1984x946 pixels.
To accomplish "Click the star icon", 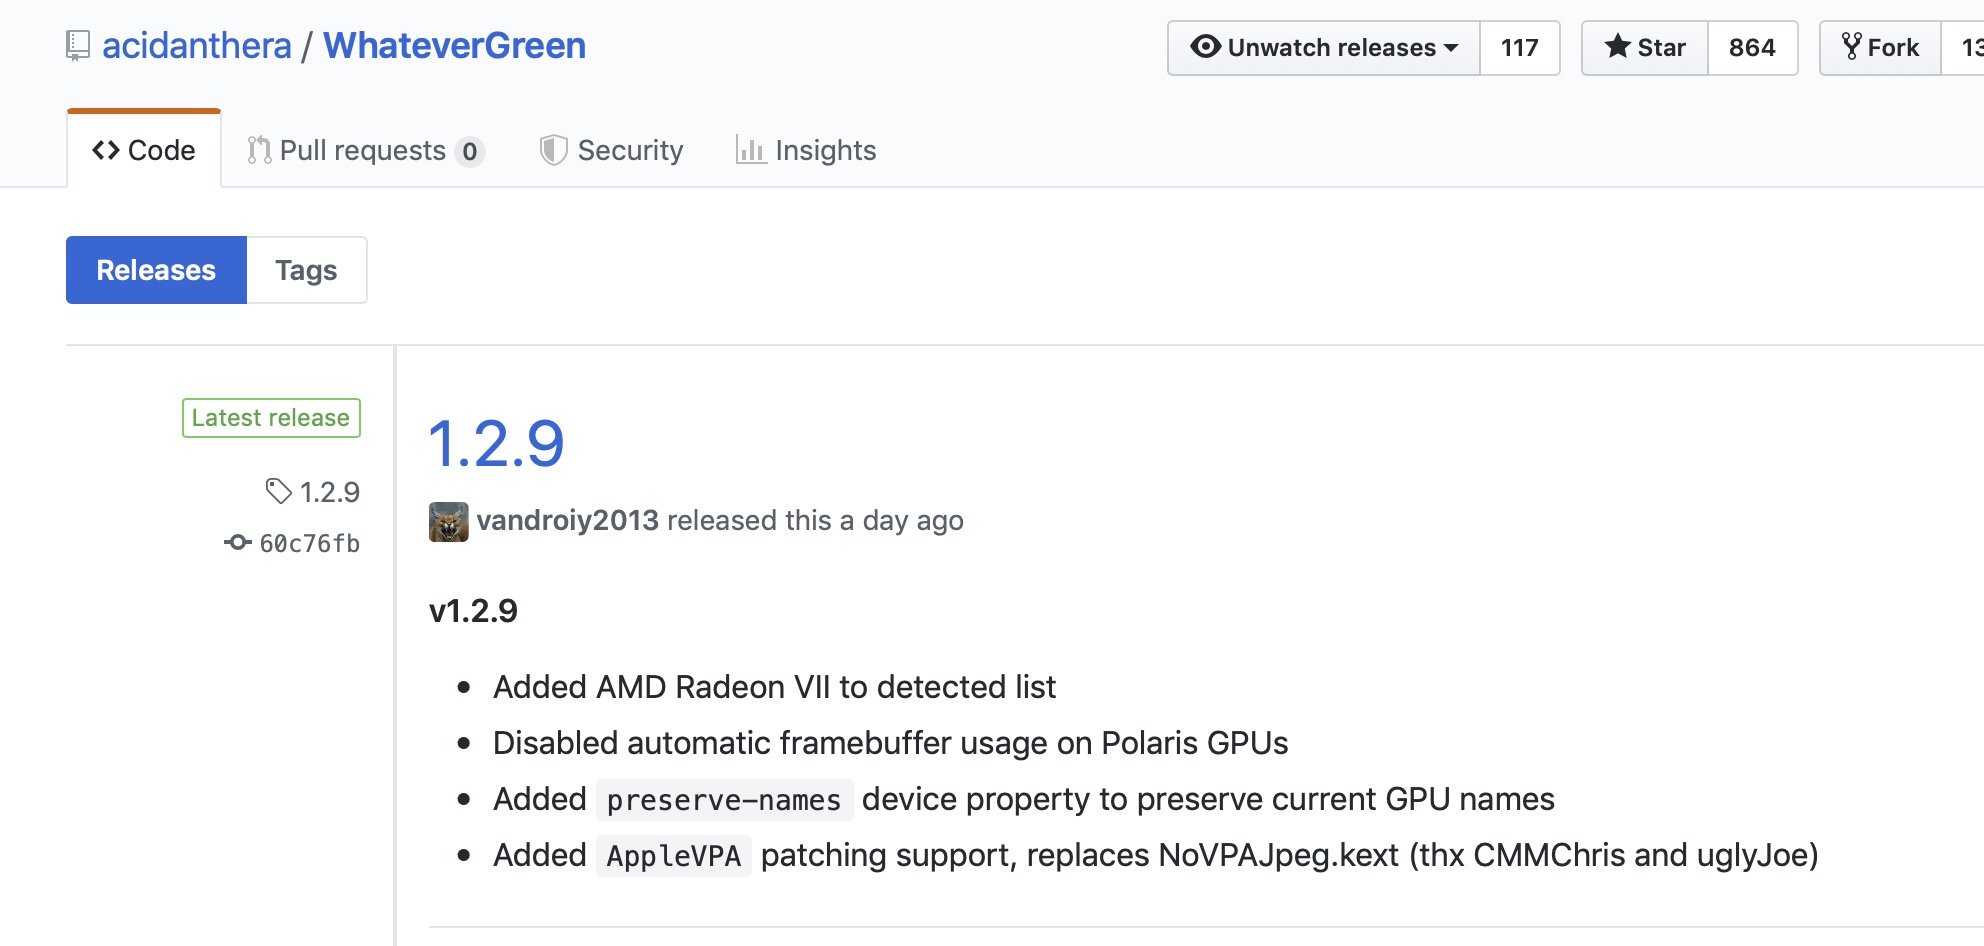I will point(1617,47).
